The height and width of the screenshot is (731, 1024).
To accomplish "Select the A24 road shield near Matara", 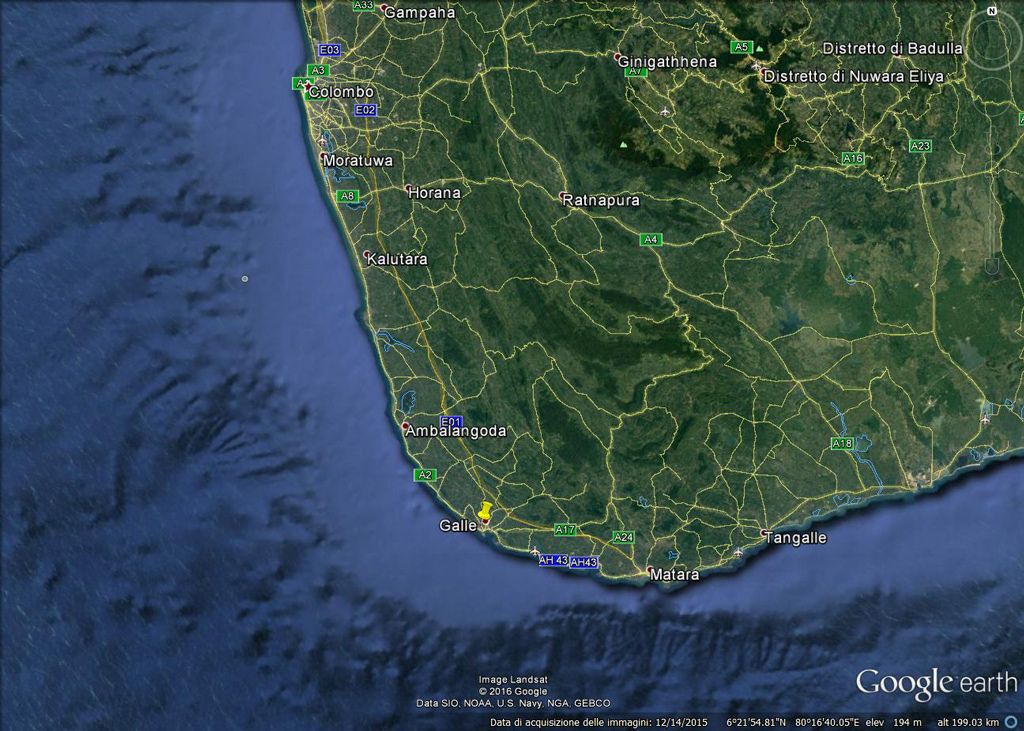I will pyautogui.click(x=623, y=537).
